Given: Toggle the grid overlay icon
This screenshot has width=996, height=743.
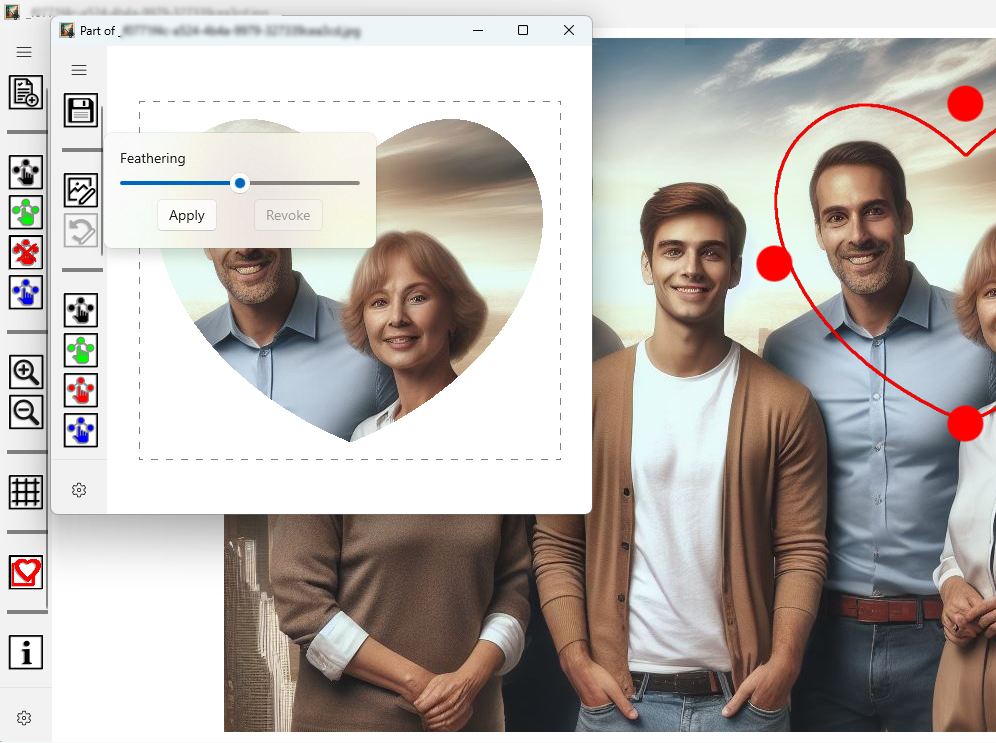Looking at the screenshot, I should (26, 491).
